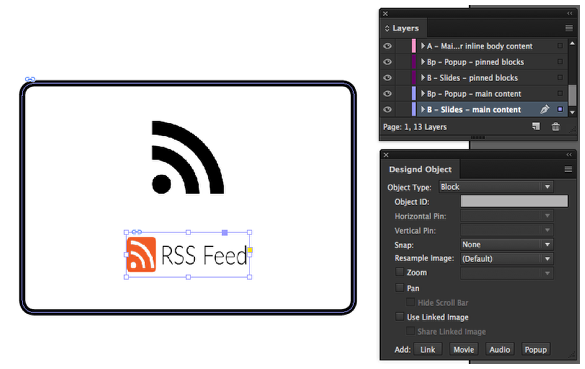Screen dimensions: 585x369
Task: Expand the B - Slides - pinned blocks layer
Action: pyautogui.click(x=423, y=78)
